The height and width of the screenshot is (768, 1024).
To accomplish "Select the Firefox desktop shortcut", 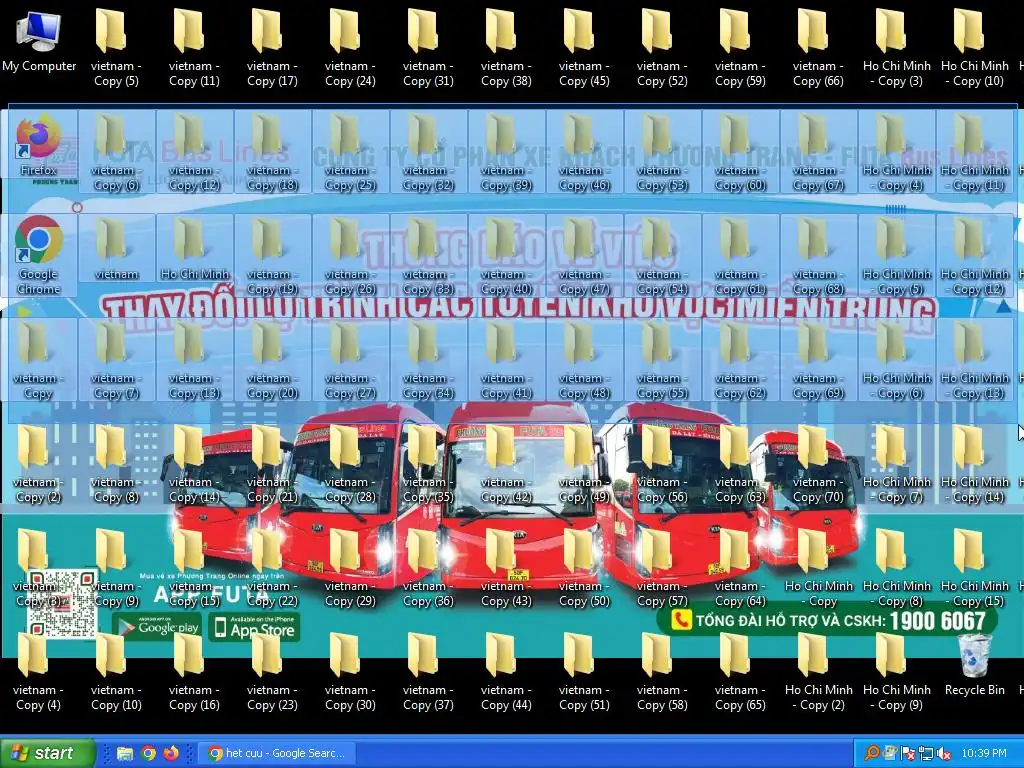I will [39, 146].
